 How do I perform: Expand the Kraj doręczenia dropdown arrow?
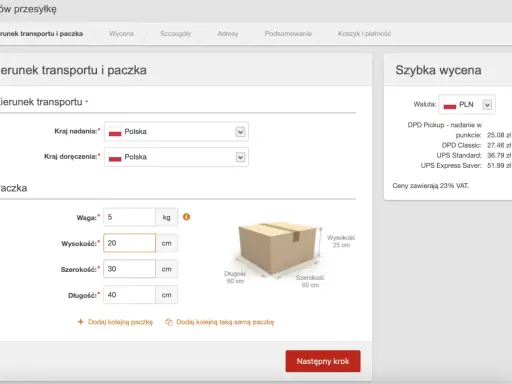tap(240, 157)
